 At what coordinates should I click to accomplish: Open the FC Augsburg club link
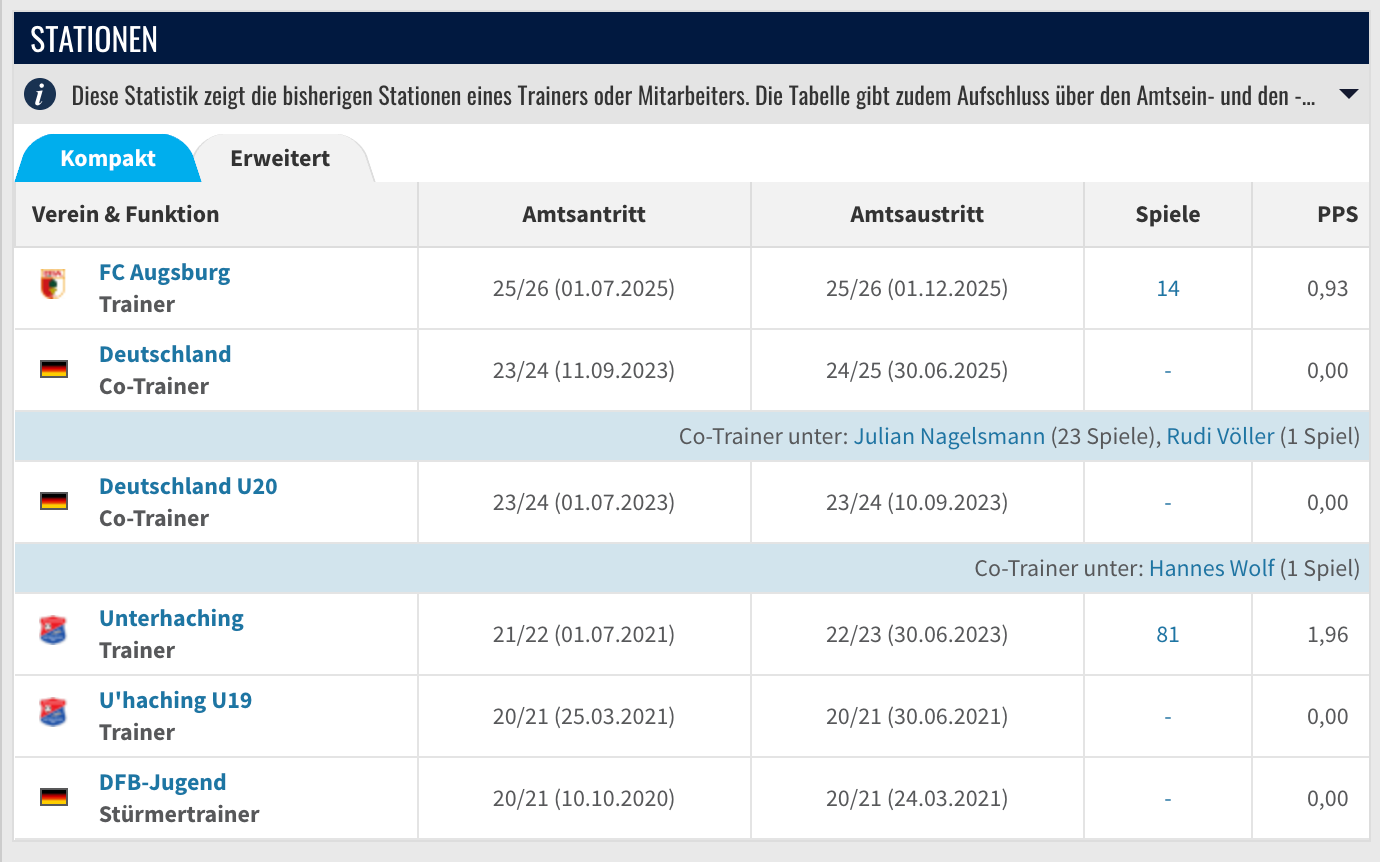pos(165,272)
